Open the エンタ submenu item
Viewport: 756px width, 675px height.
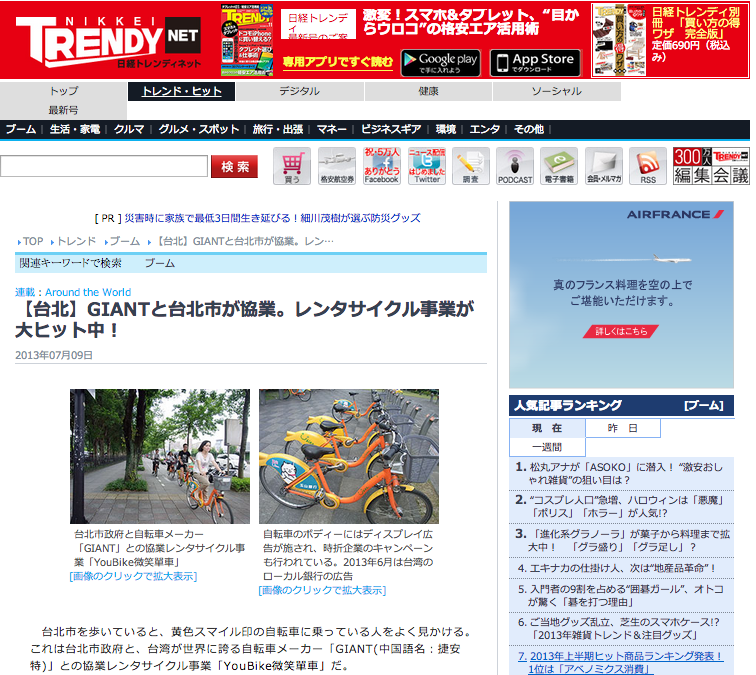click(x=485, y=129)
